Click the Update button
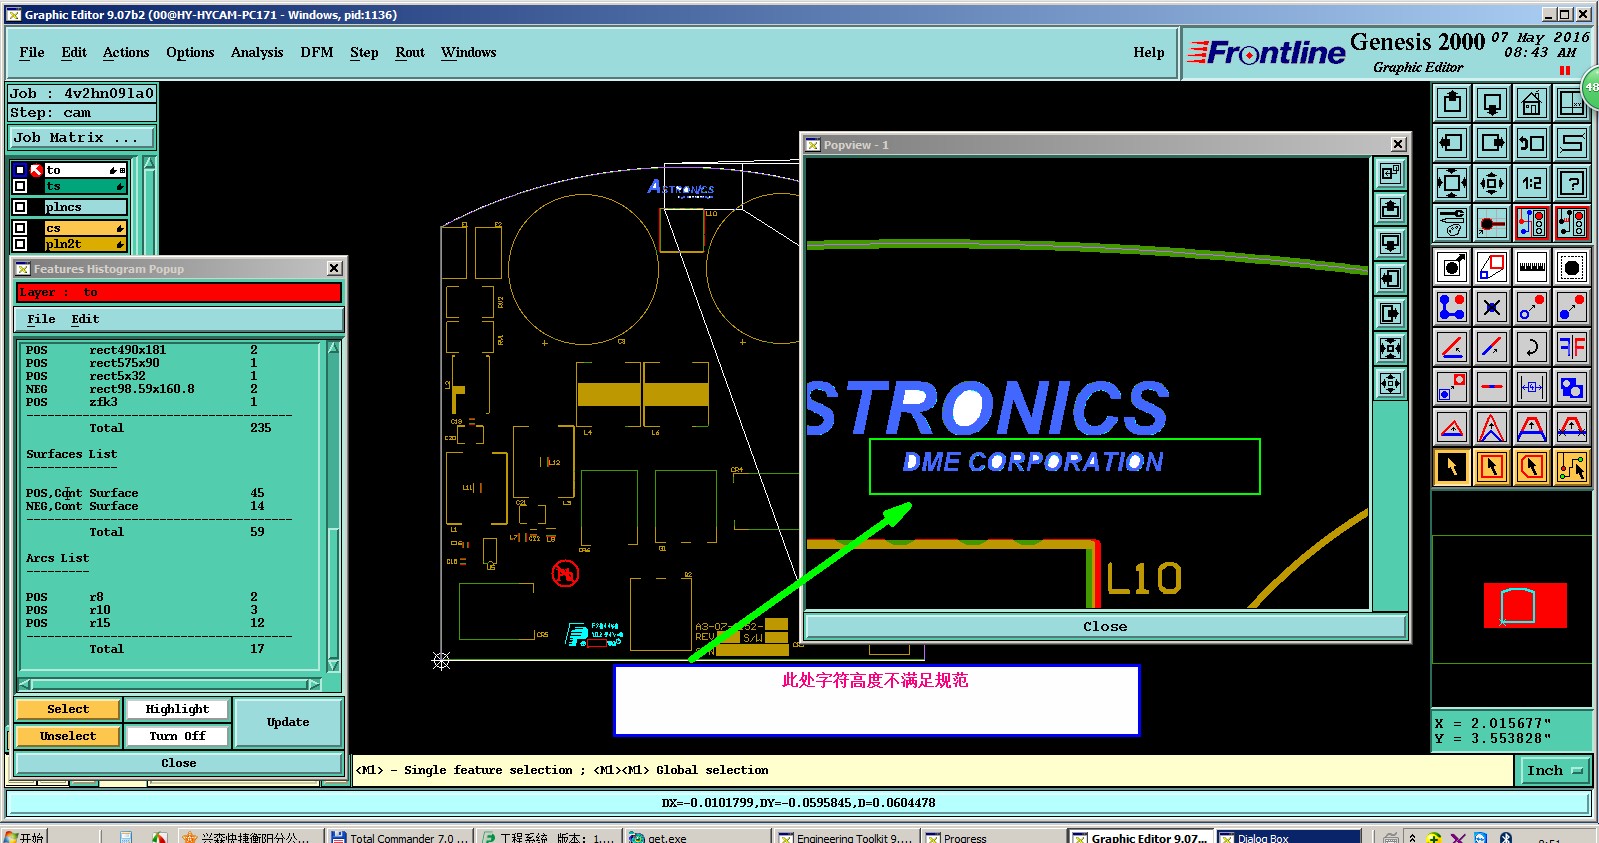The width and height of the screenshot is (1599, 843). tap(288, 722)
